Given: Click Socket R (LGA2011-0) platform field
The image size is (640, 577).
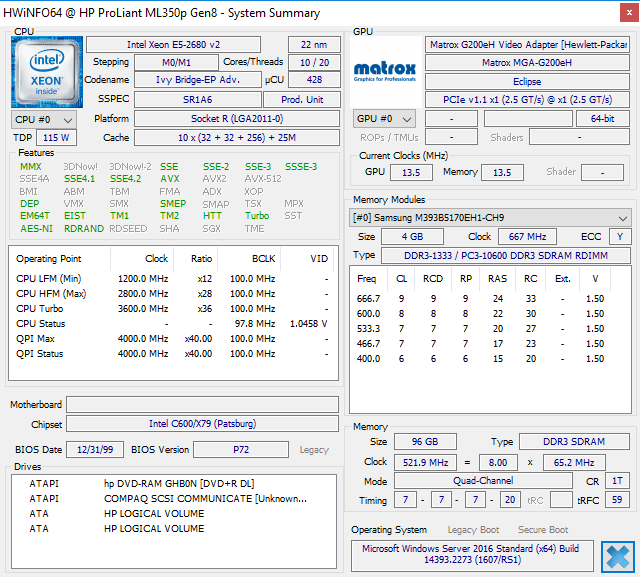Looking at the screenshot, I should tap(237, 119).
